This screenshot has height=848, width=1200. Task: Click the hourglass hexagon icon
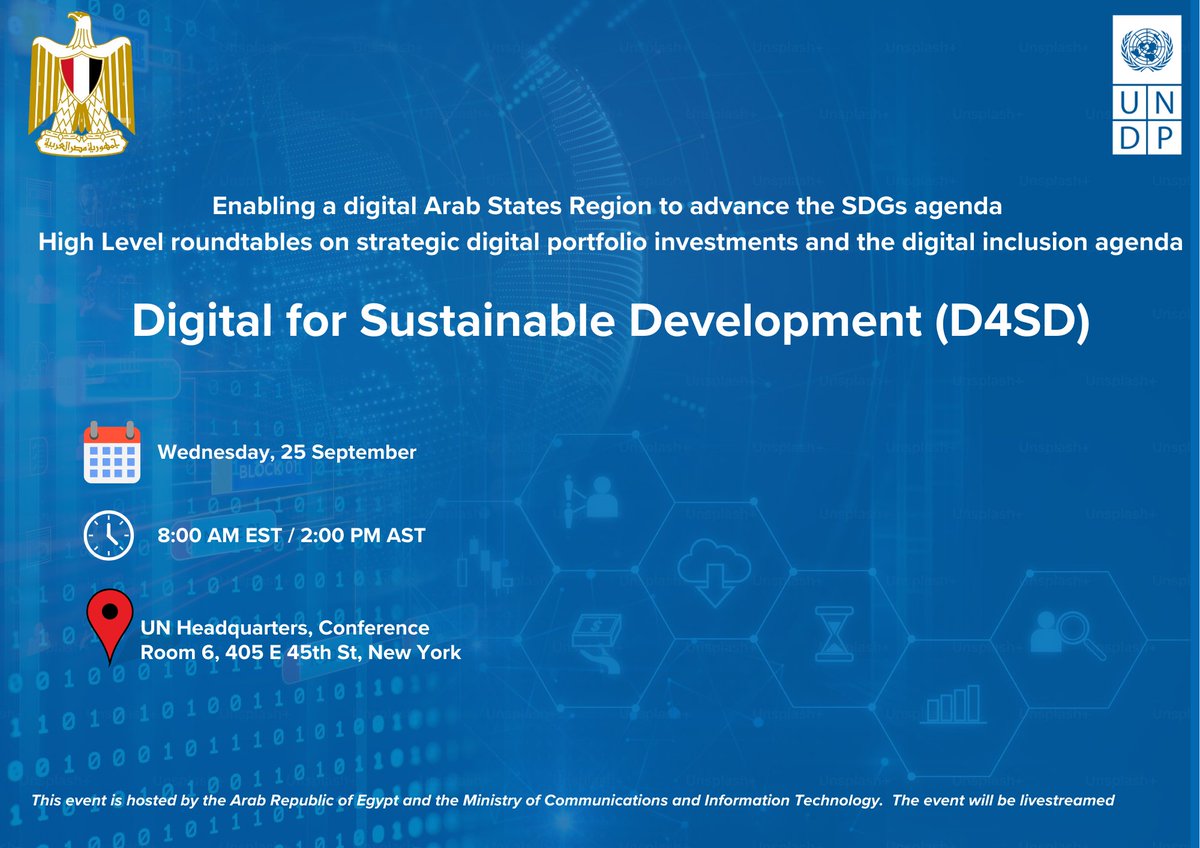pos(833,633)
